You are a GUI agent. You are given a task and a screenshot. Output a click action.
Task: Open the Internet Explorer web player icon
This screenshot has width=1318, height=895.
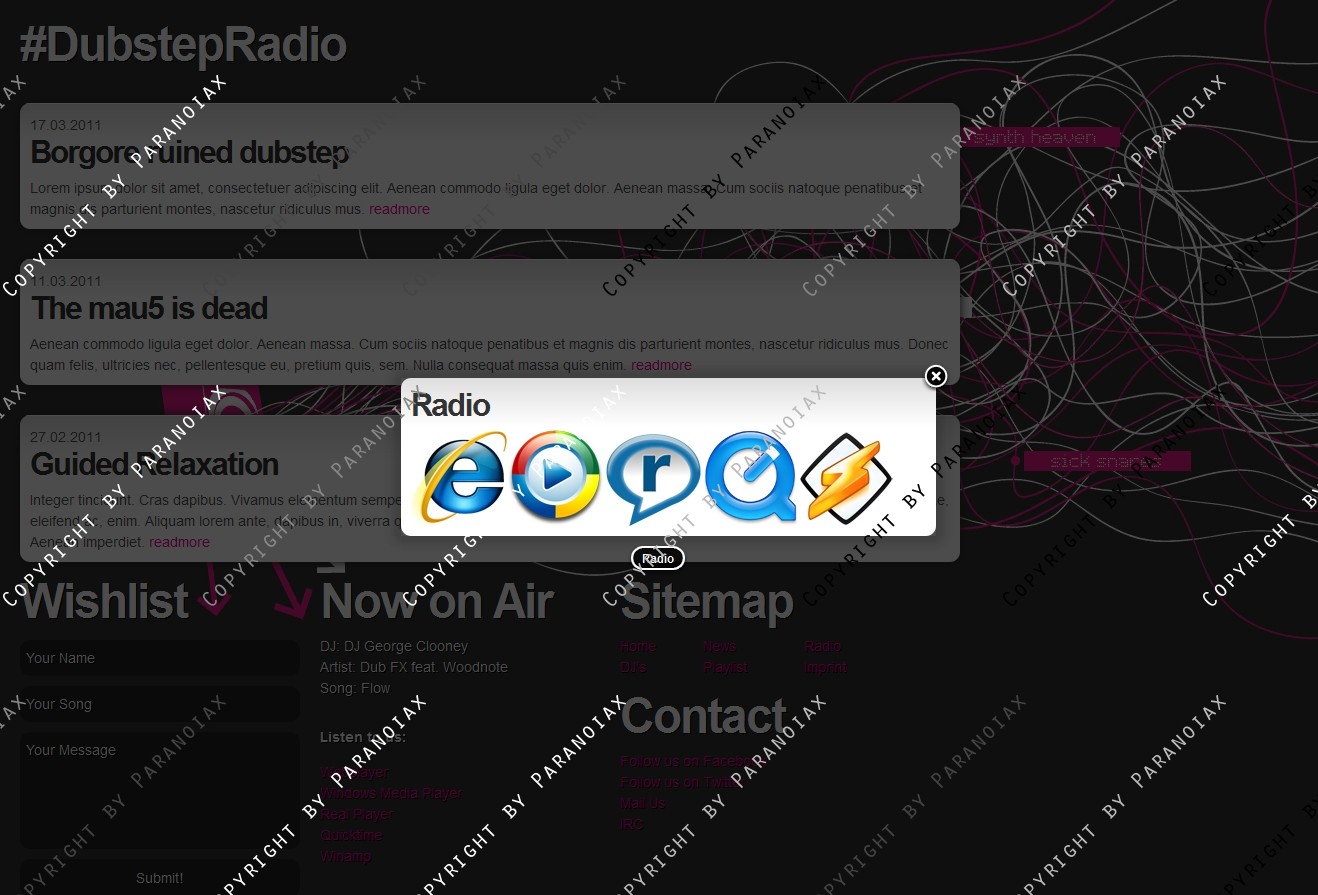click(x=462, y=477)
